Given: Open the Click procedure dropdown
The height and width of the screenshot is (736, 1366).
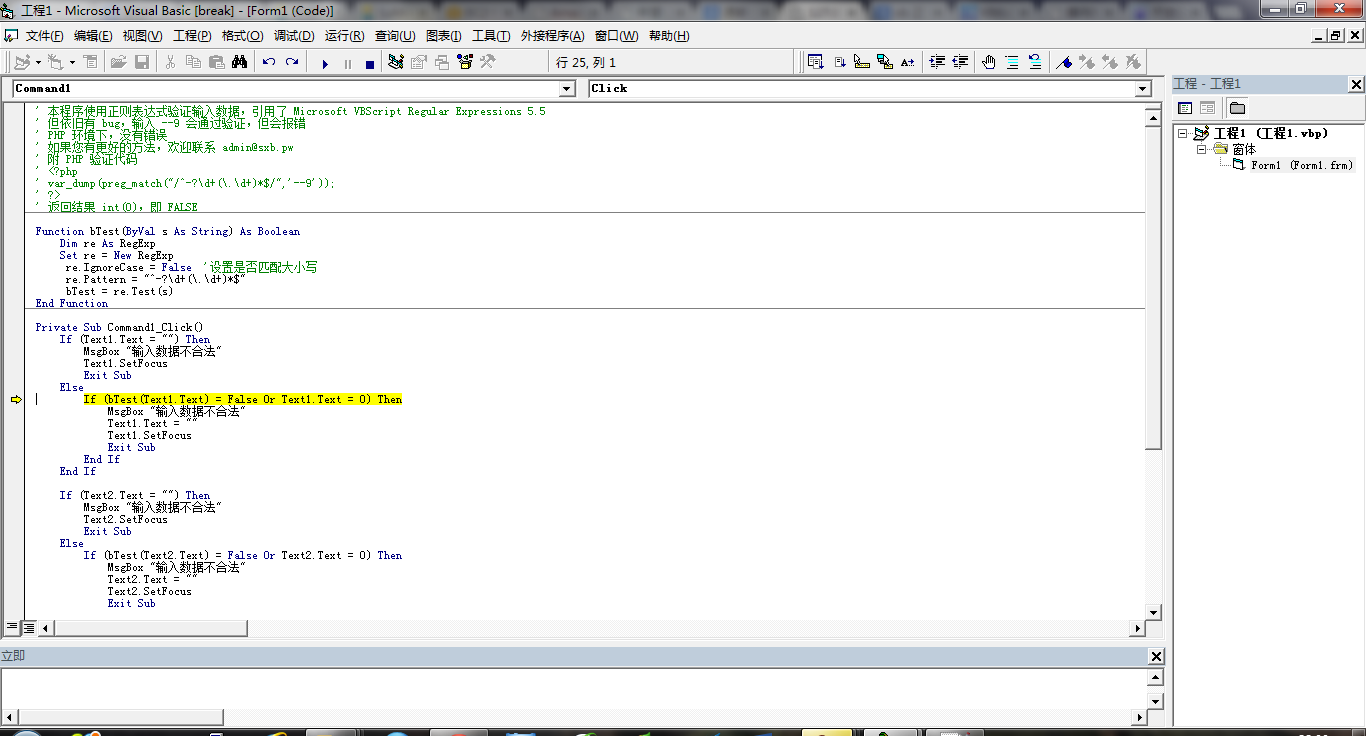Looking at the screenshot, I should pyautogui.click(x=1143, y=89).
